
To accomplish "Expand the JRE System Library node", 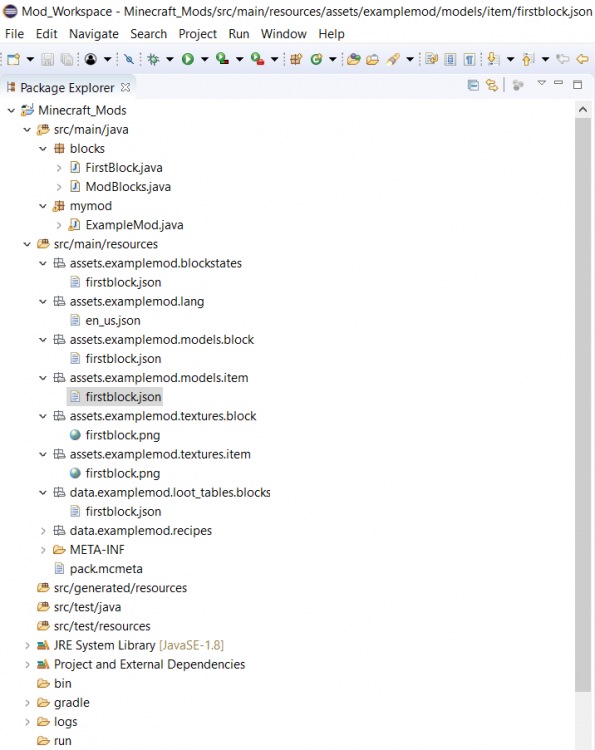I will coord(27,646).
